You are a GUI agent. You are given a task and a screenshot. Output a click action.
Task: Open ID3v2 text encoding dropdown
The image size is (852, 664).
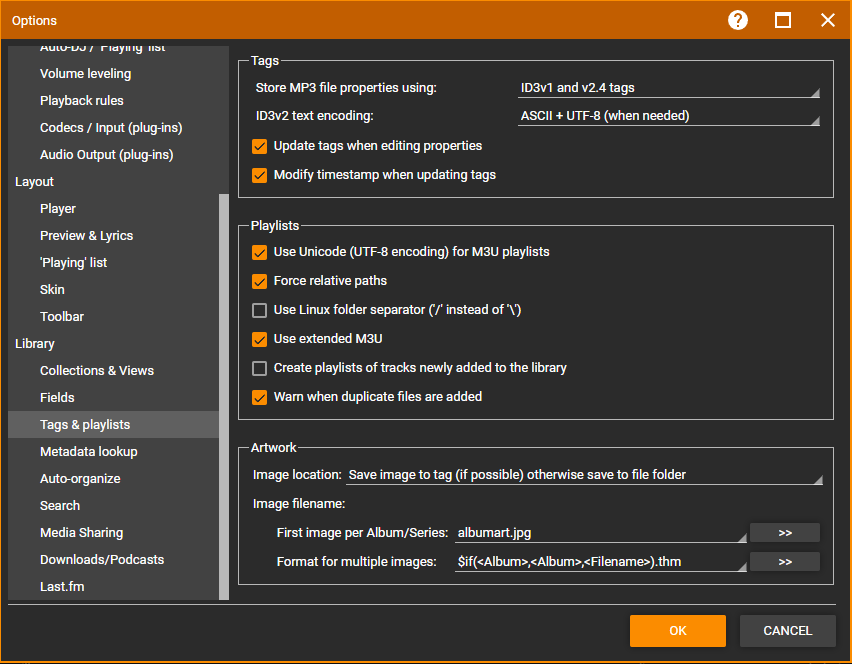pyautogui.click(x=668, y=116)
